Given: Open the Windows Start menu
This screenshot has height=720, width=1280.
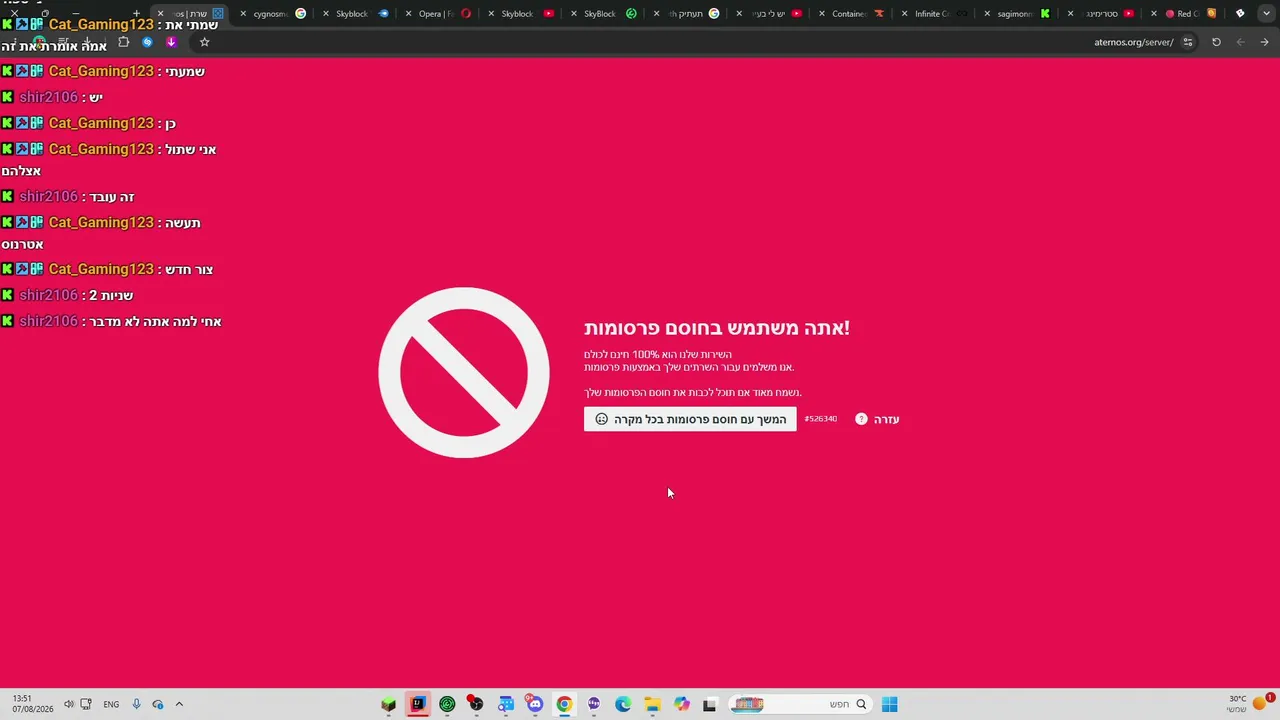Looking at the screenshot, I should coord(889,704).
